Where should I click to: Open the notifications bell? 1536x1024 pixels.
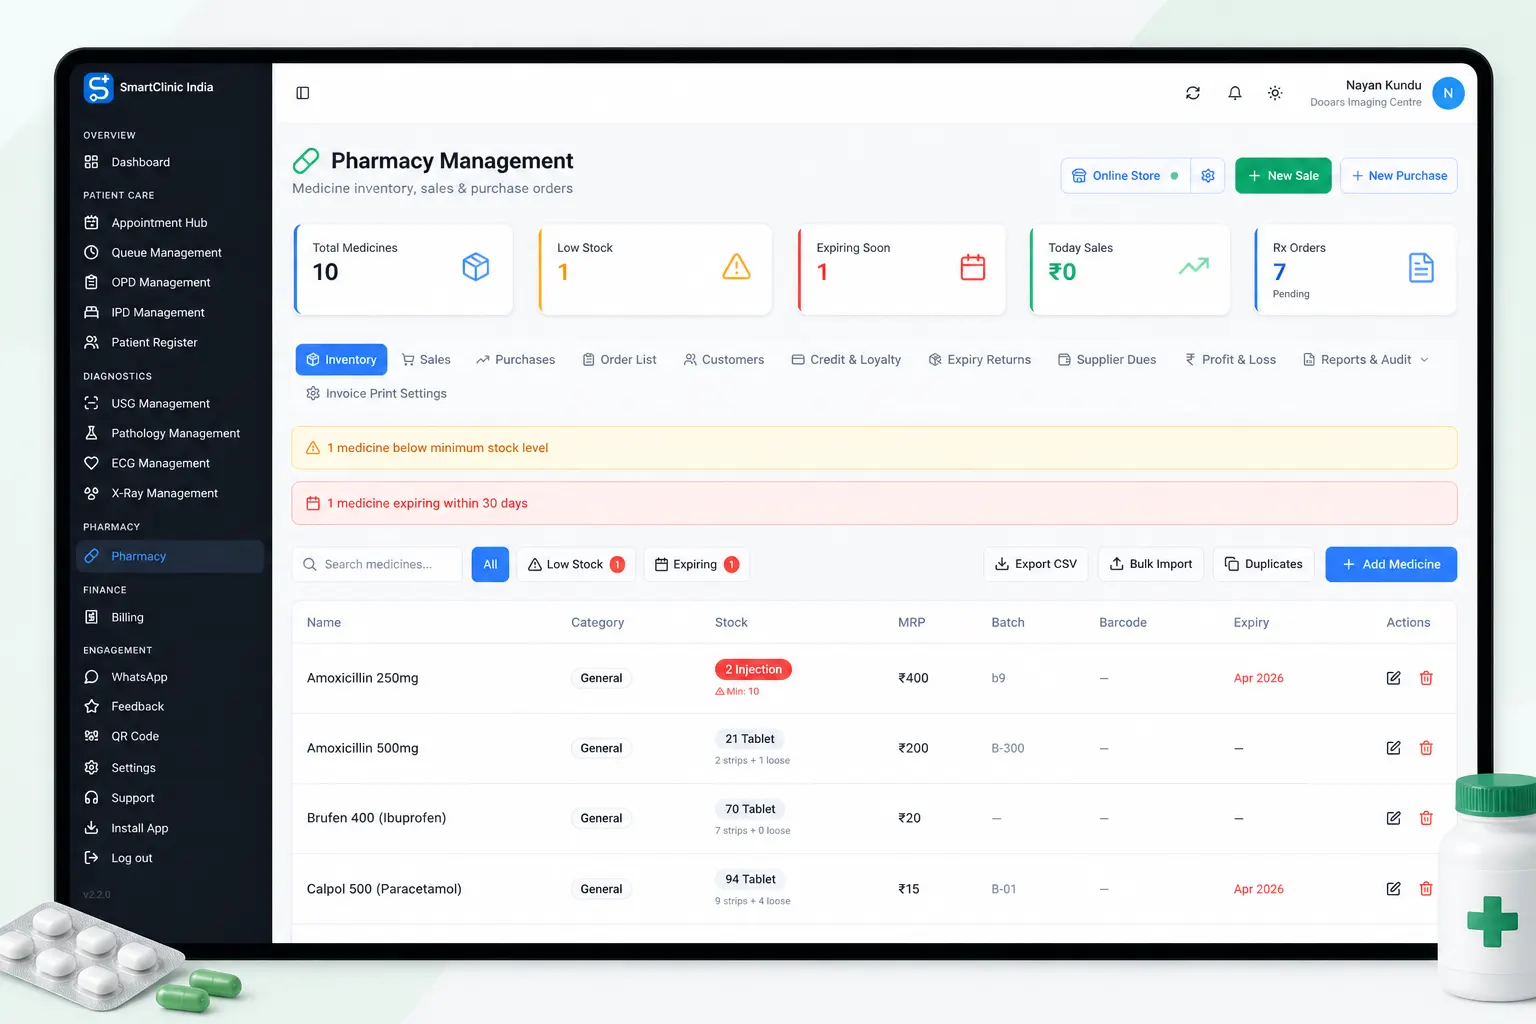pyautogui.click(x=1235, y=93)
